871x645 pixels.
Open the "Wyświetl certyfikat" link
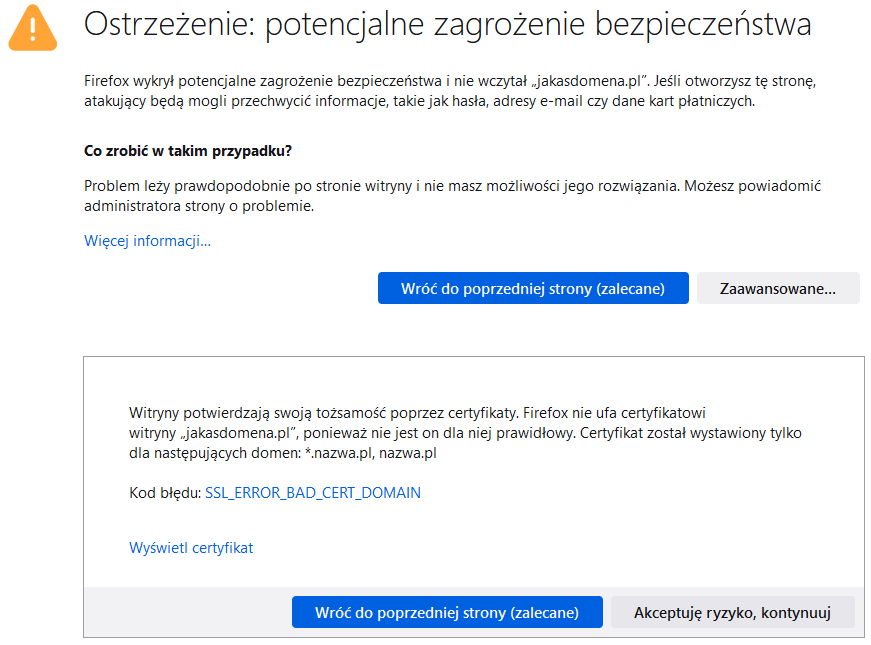tap(191, 548)
